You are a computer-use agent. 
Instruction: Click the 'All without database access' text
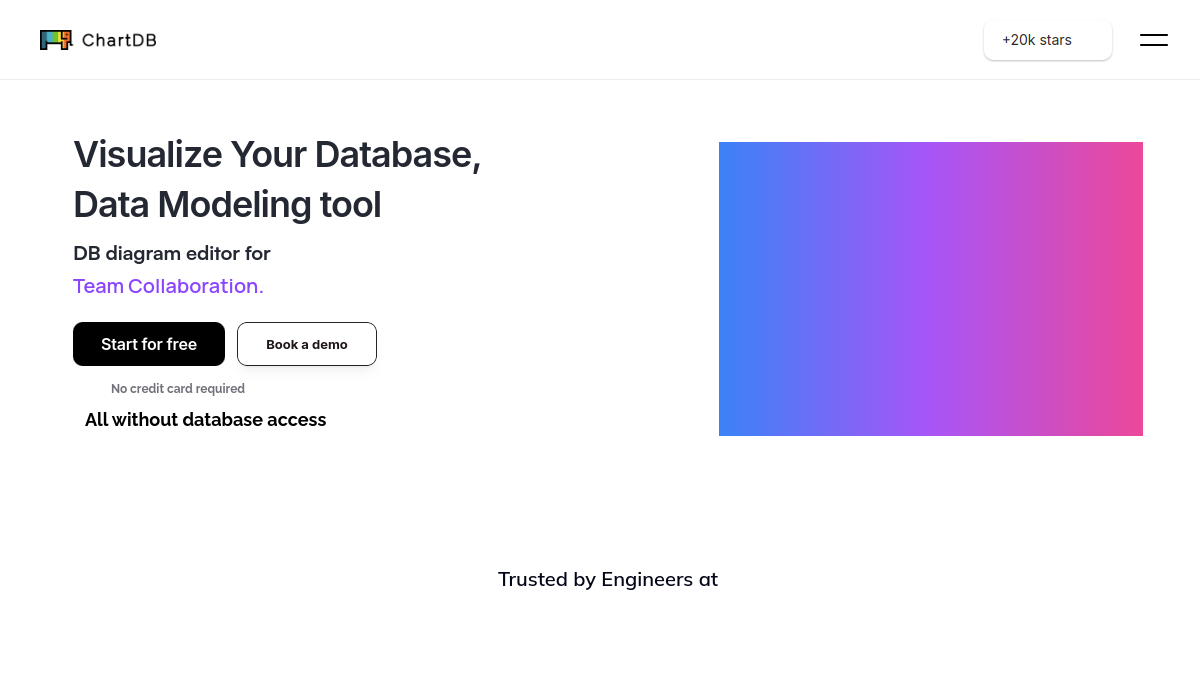(206, 420)
